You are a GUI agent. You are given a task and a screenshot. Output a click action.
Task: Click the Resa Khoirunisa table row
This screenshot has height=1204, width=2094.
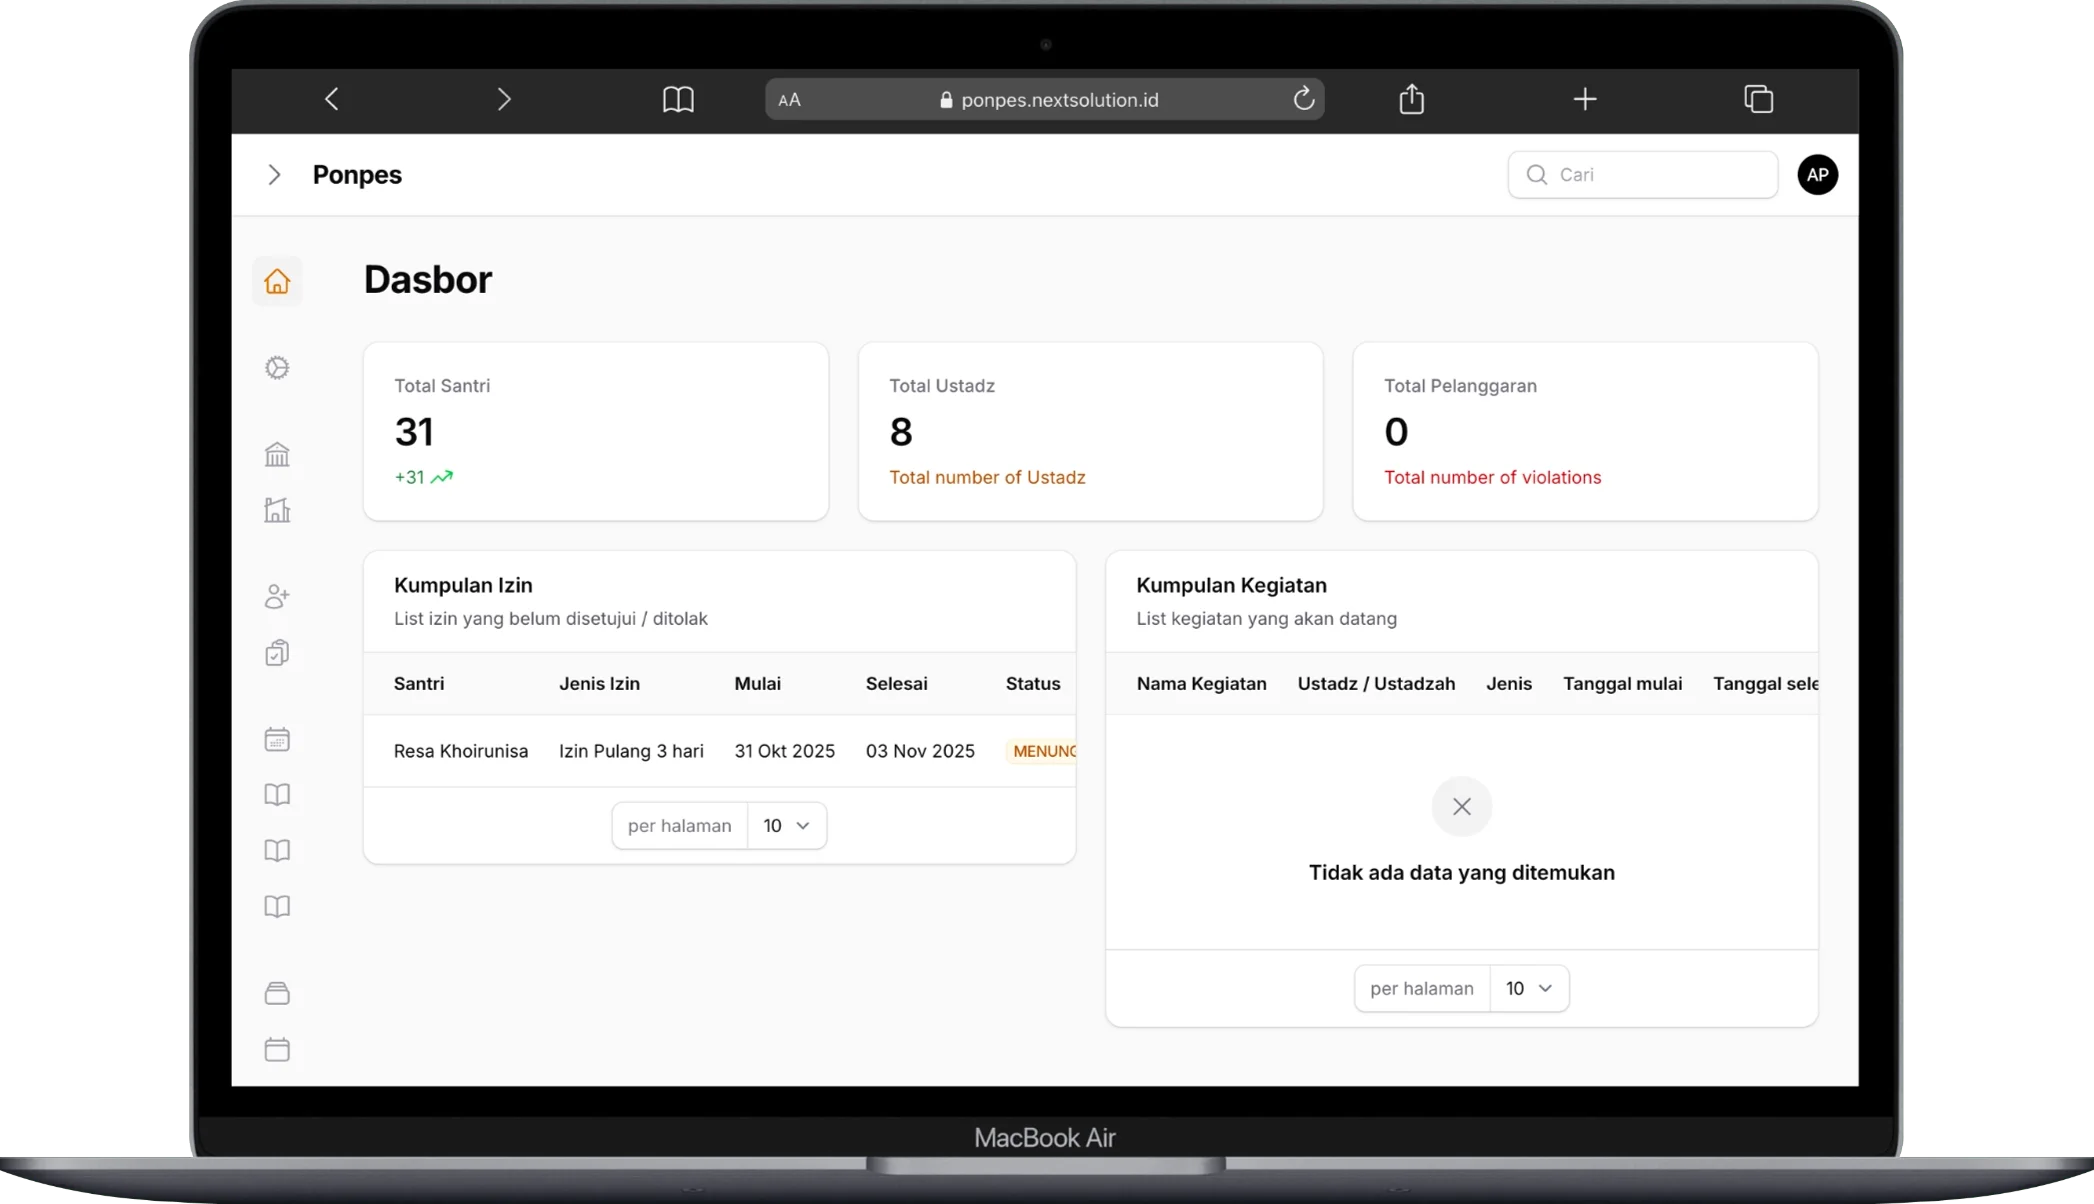pyautogui.click(x=460, y=751)
